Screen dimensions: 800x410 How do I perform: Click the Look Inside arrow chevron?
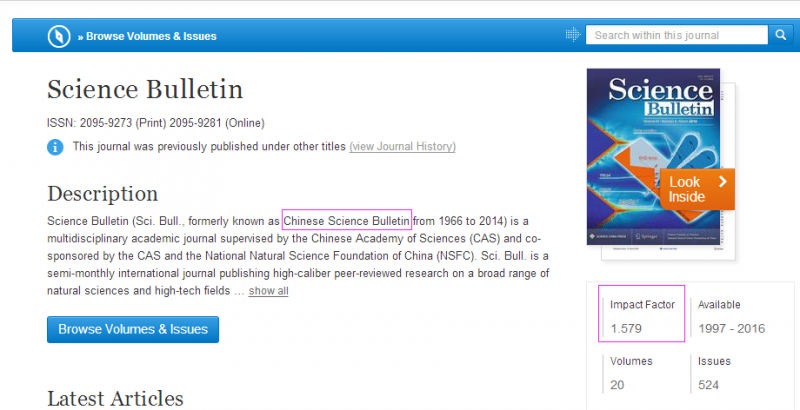722,182
